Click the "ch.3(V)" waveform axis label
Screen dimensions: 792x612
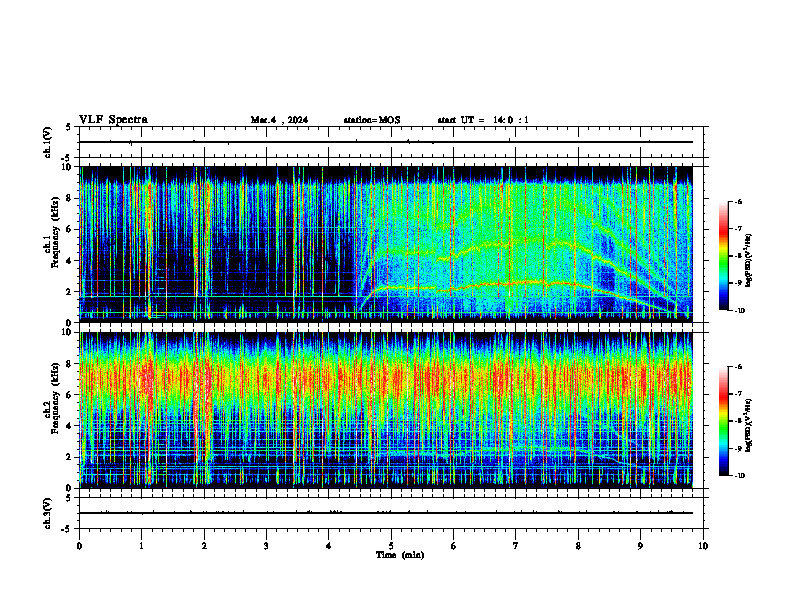(x=48, y=513)
